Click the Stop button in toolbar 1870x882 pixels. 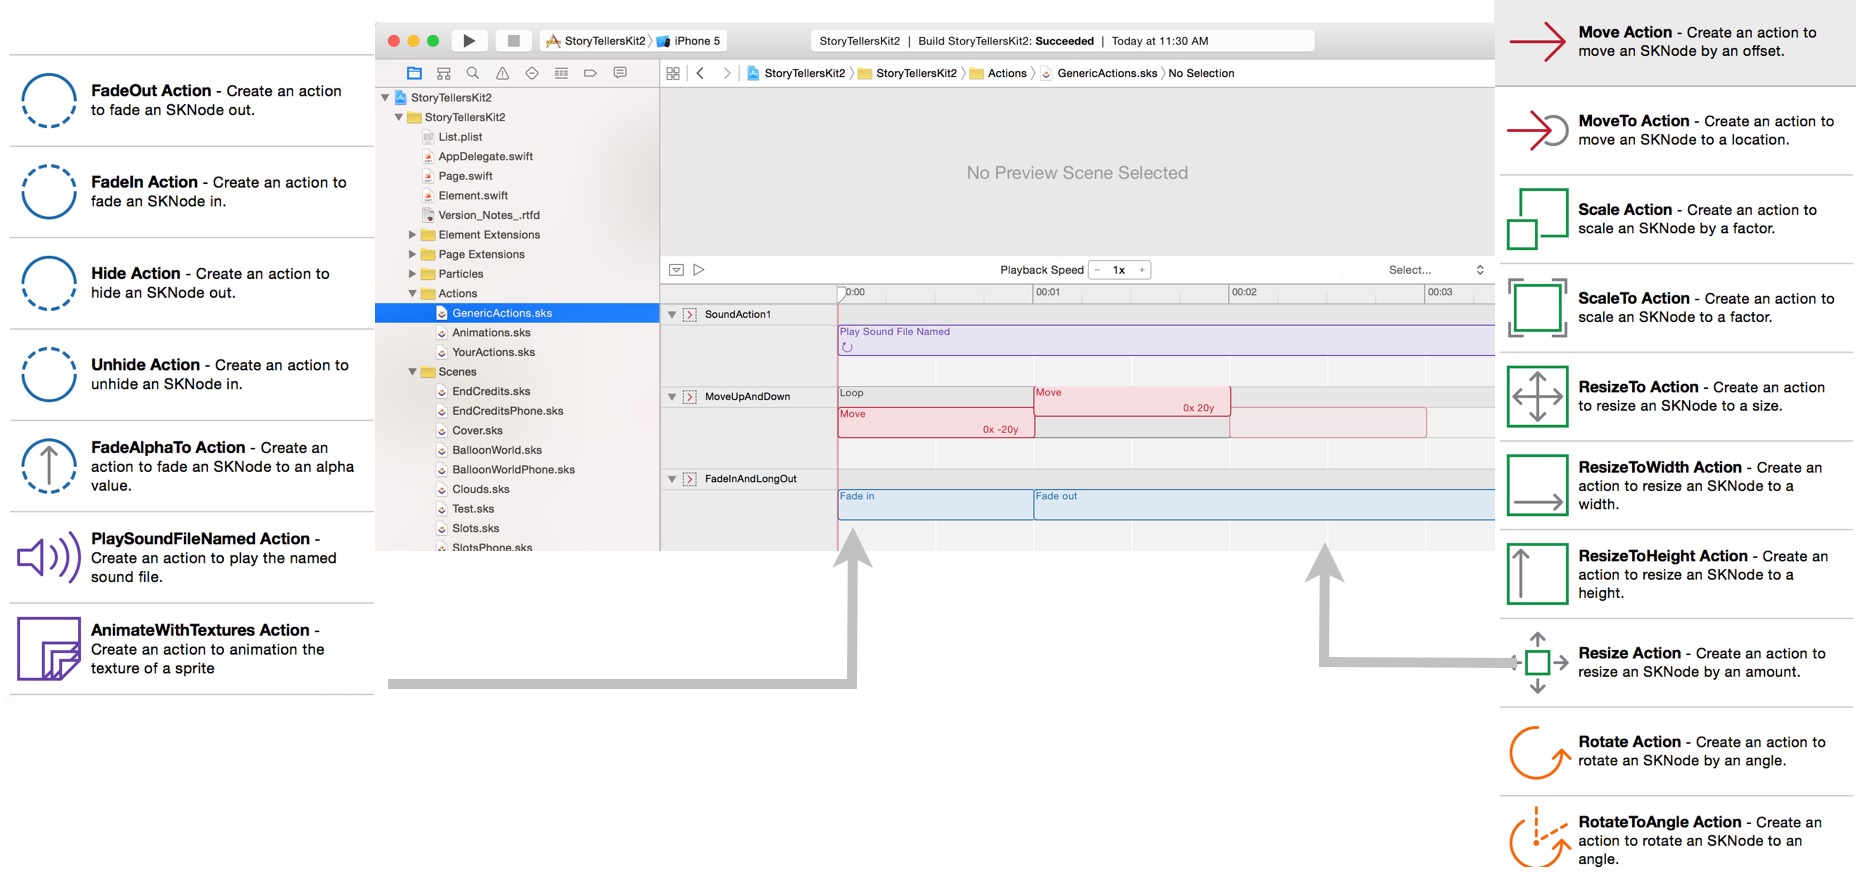pyautogui.click(x=513, y=41)
